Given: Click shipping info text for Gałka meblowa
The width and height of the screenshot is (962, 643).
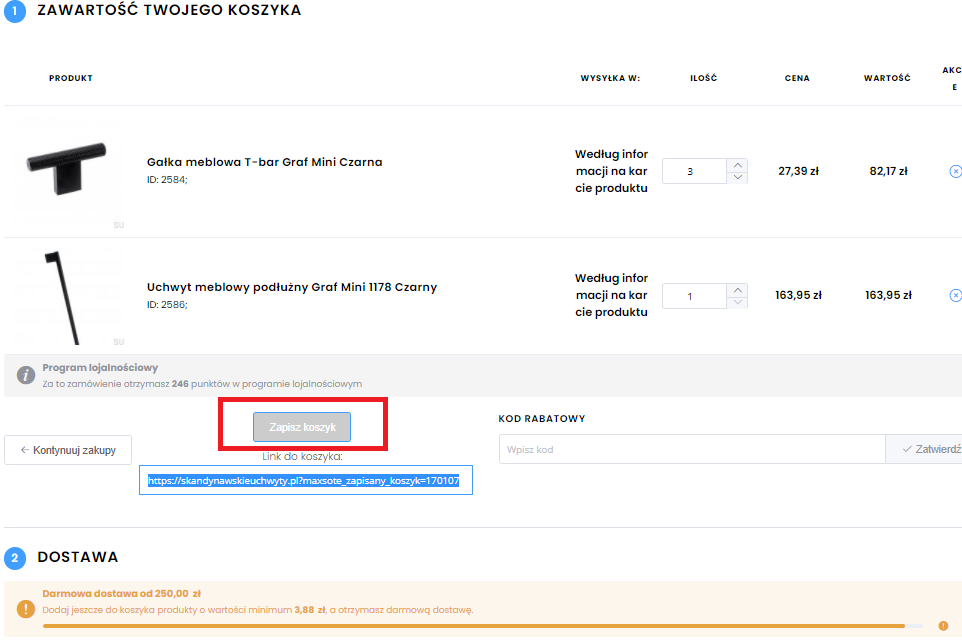Looking at the screenshot, I should click(x=611, y=171).
